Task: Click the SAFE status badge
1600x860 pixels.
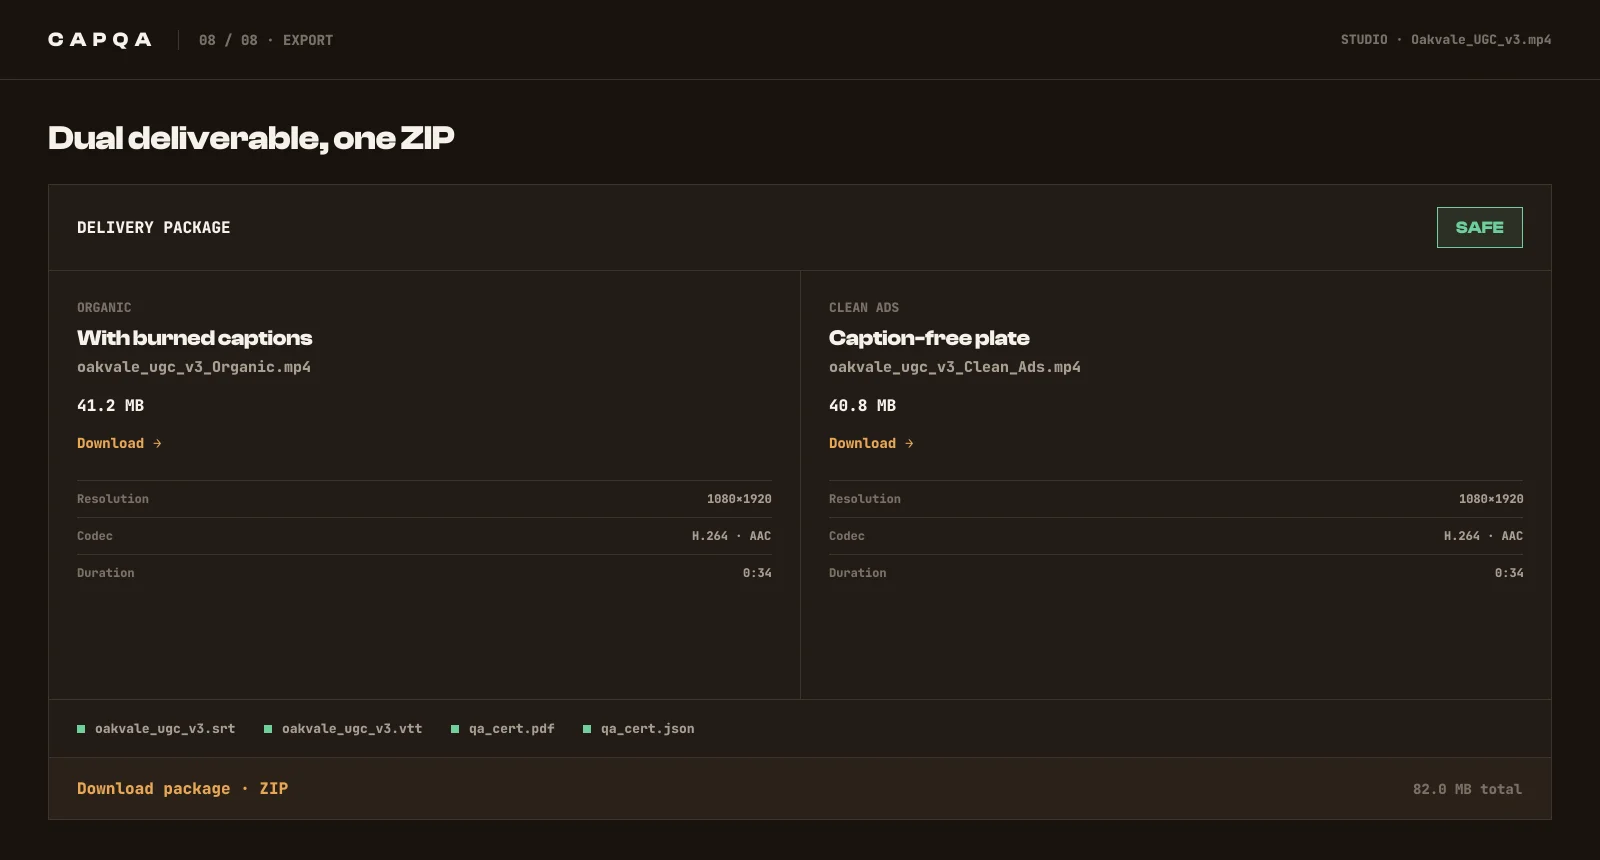Action: point(1480,227)
